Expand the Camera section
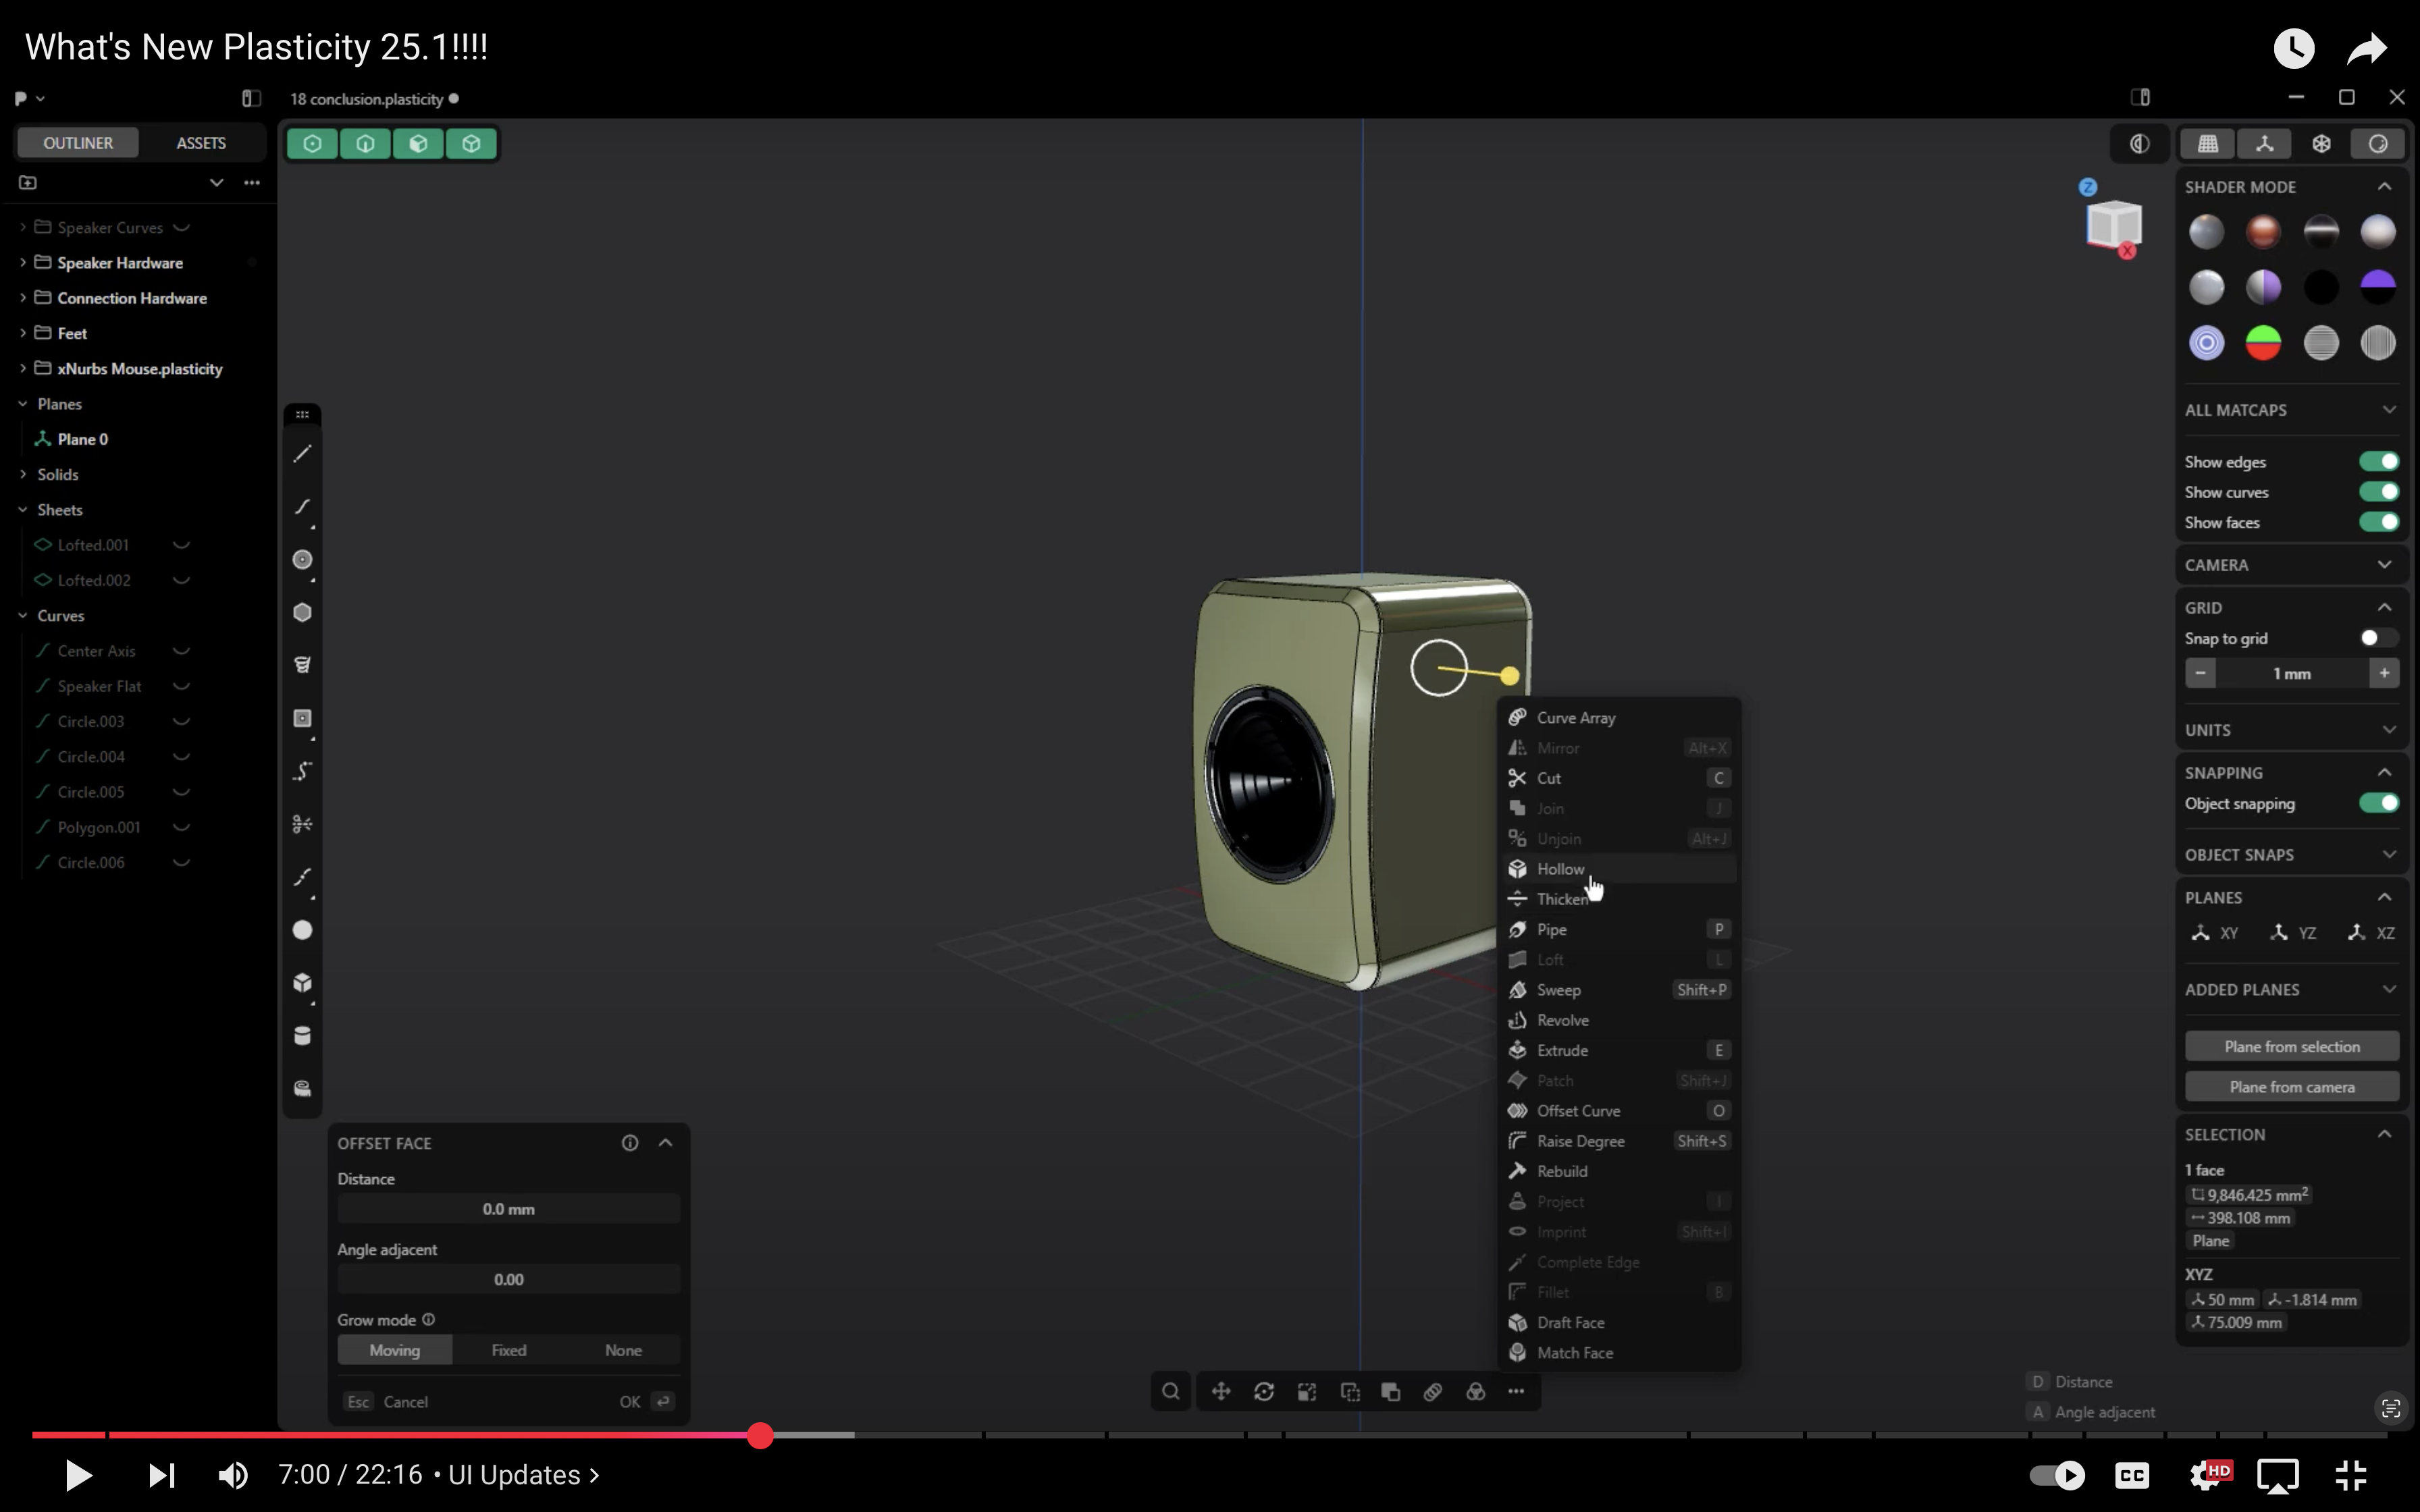Image resolution: width=2420 pixels, height=1512 pixels. pos(2385,565)
